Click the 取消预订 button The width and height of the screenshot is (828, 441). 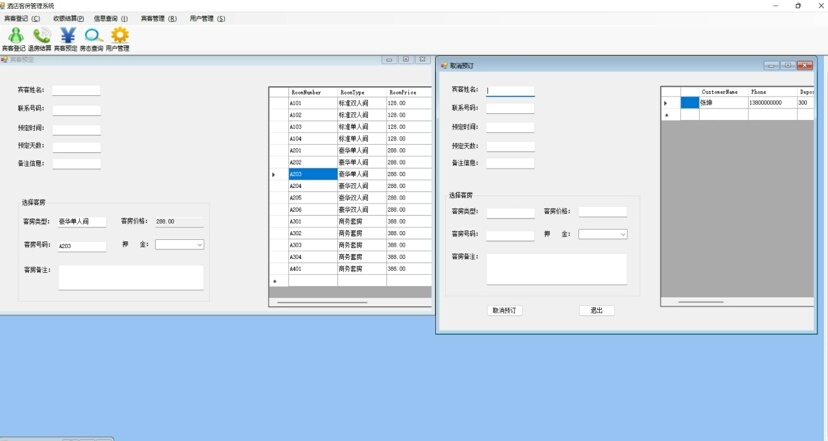click(504, 311)
